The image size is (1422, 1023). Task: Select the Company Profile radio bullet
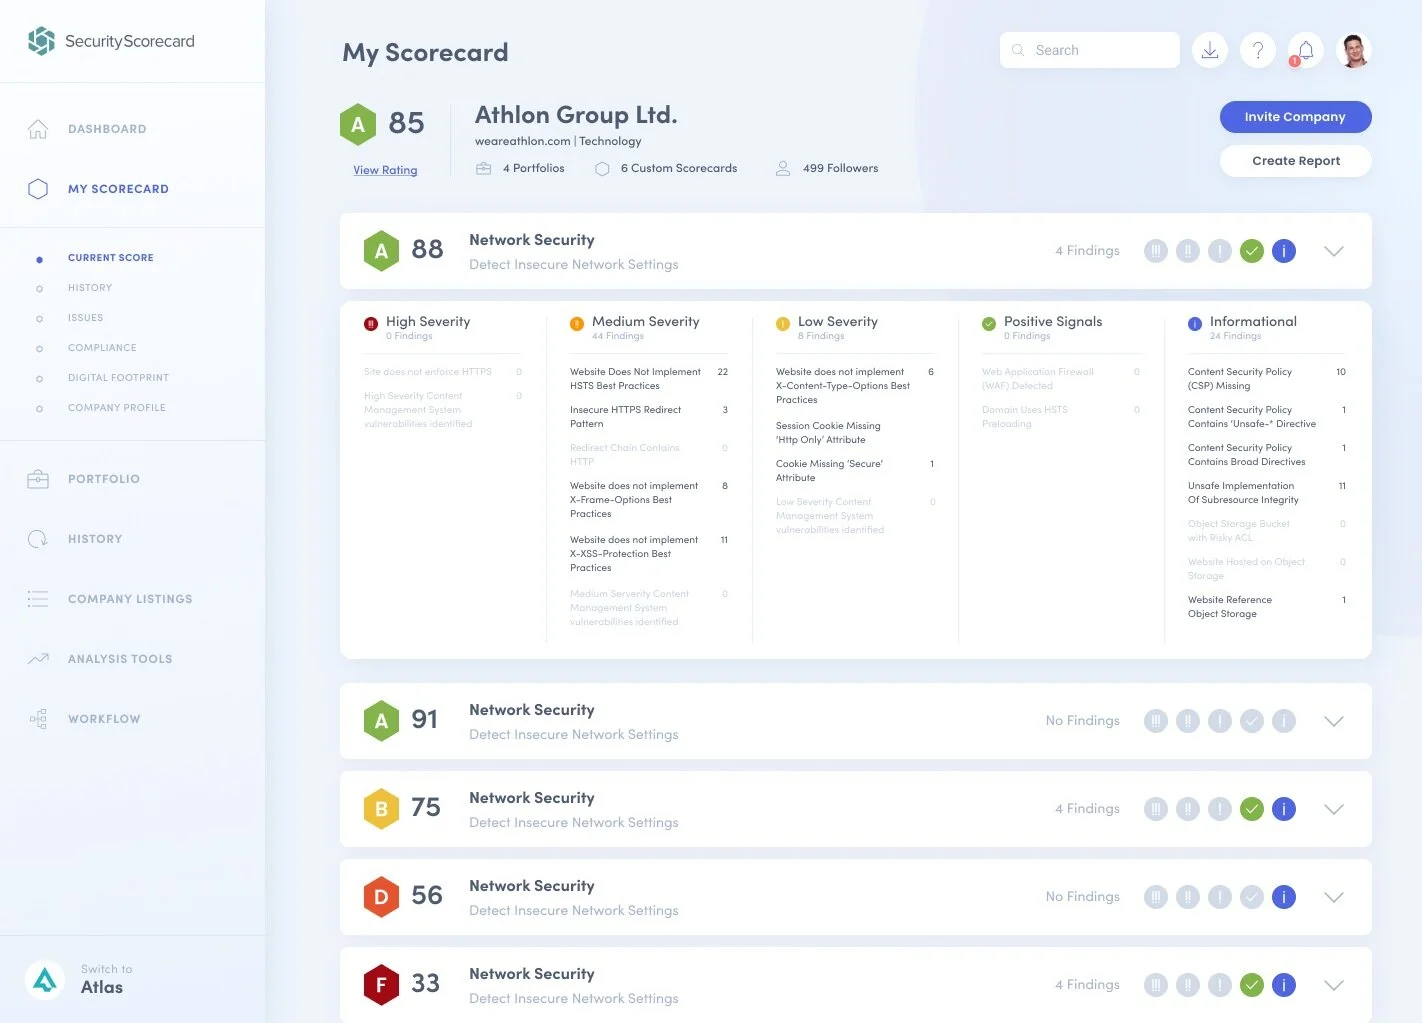point(40,409)
